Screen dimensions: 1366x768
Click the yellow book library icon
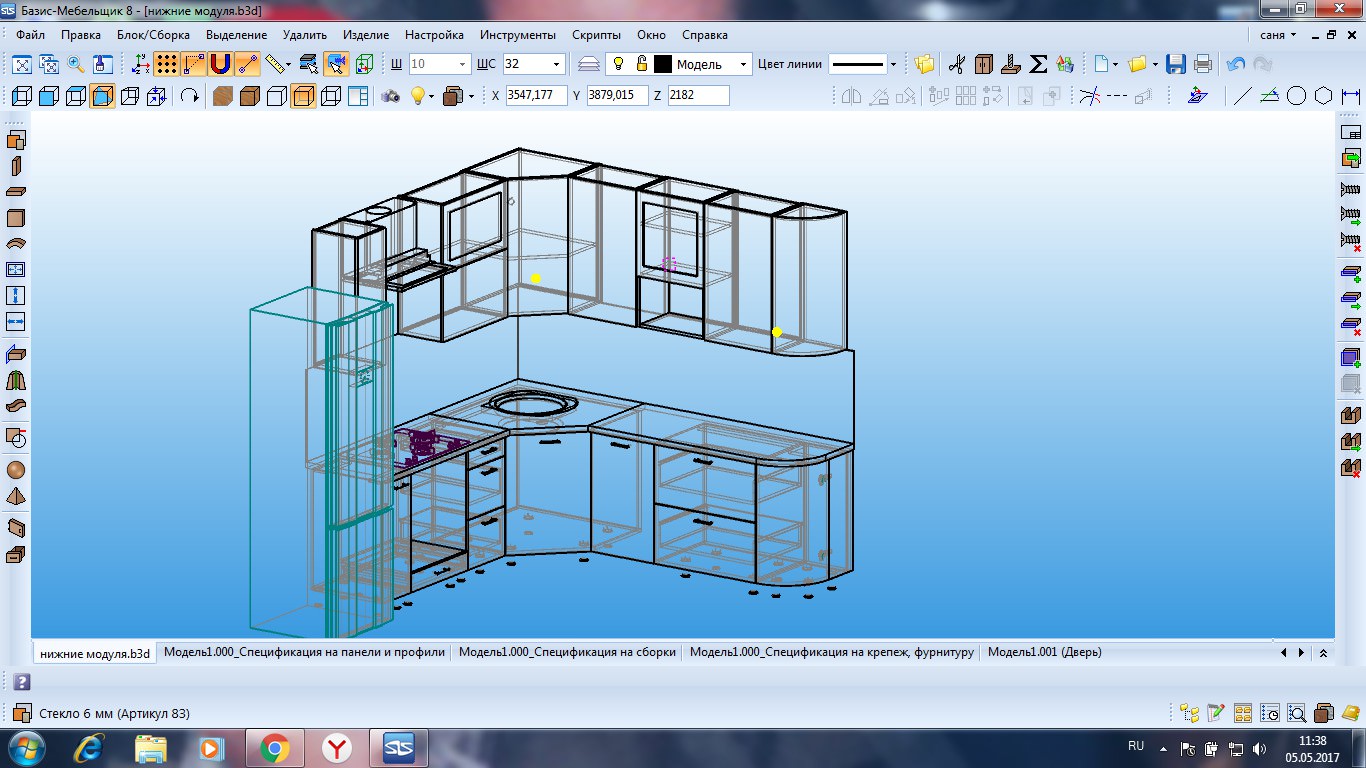(x=1351, y=713)
